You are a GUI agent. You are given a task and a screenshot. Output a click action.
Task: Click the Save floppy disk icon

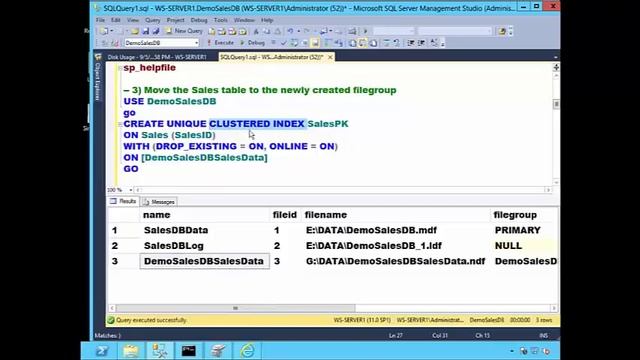coord(145,31)
